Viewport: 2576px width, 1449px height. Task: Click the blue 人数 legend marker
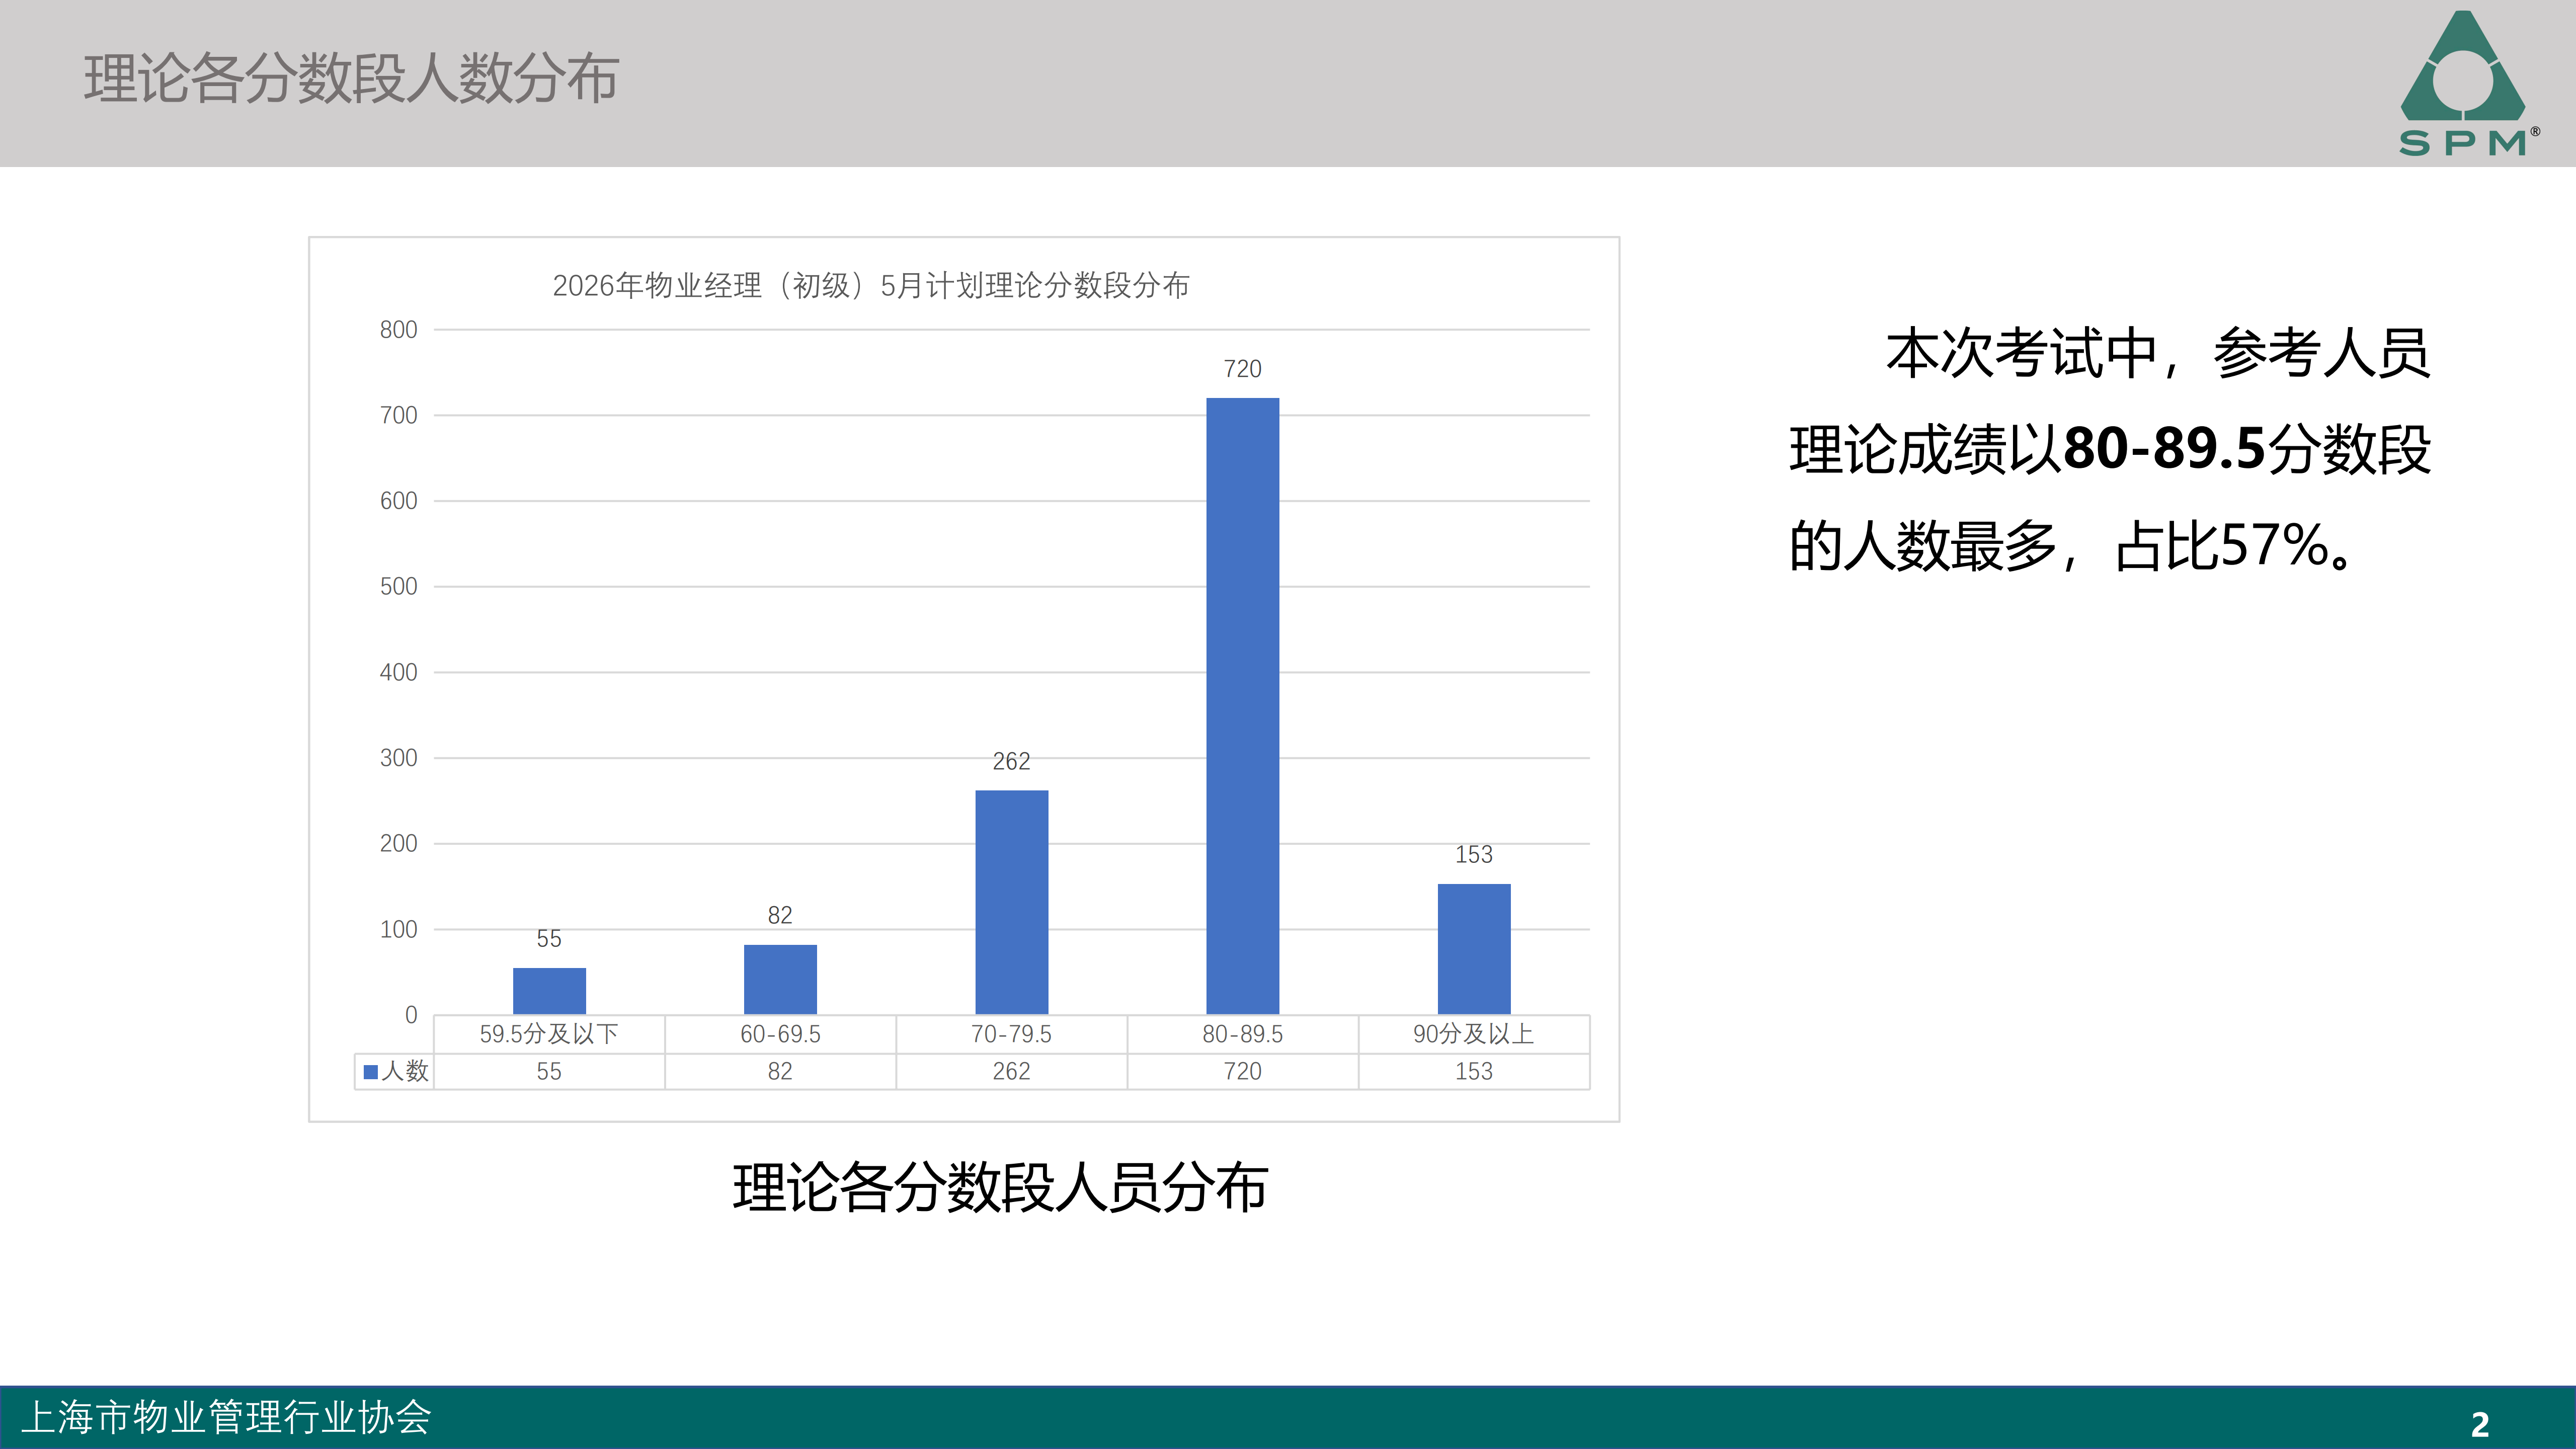[370, 1072]
